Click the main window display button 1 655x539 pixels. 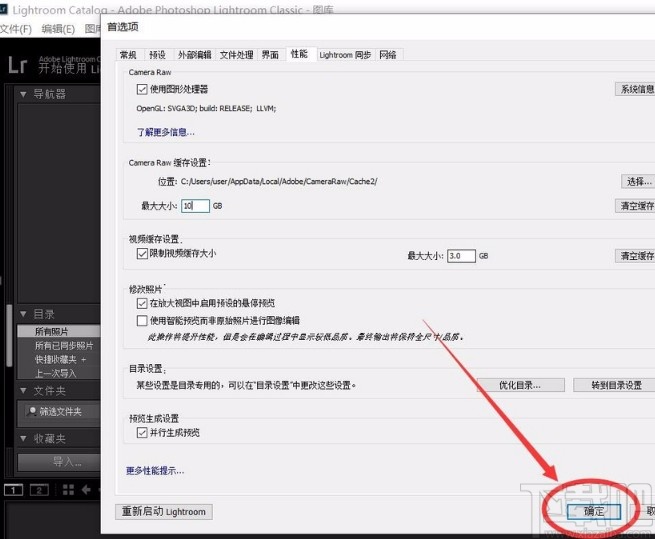coord(13,490)
